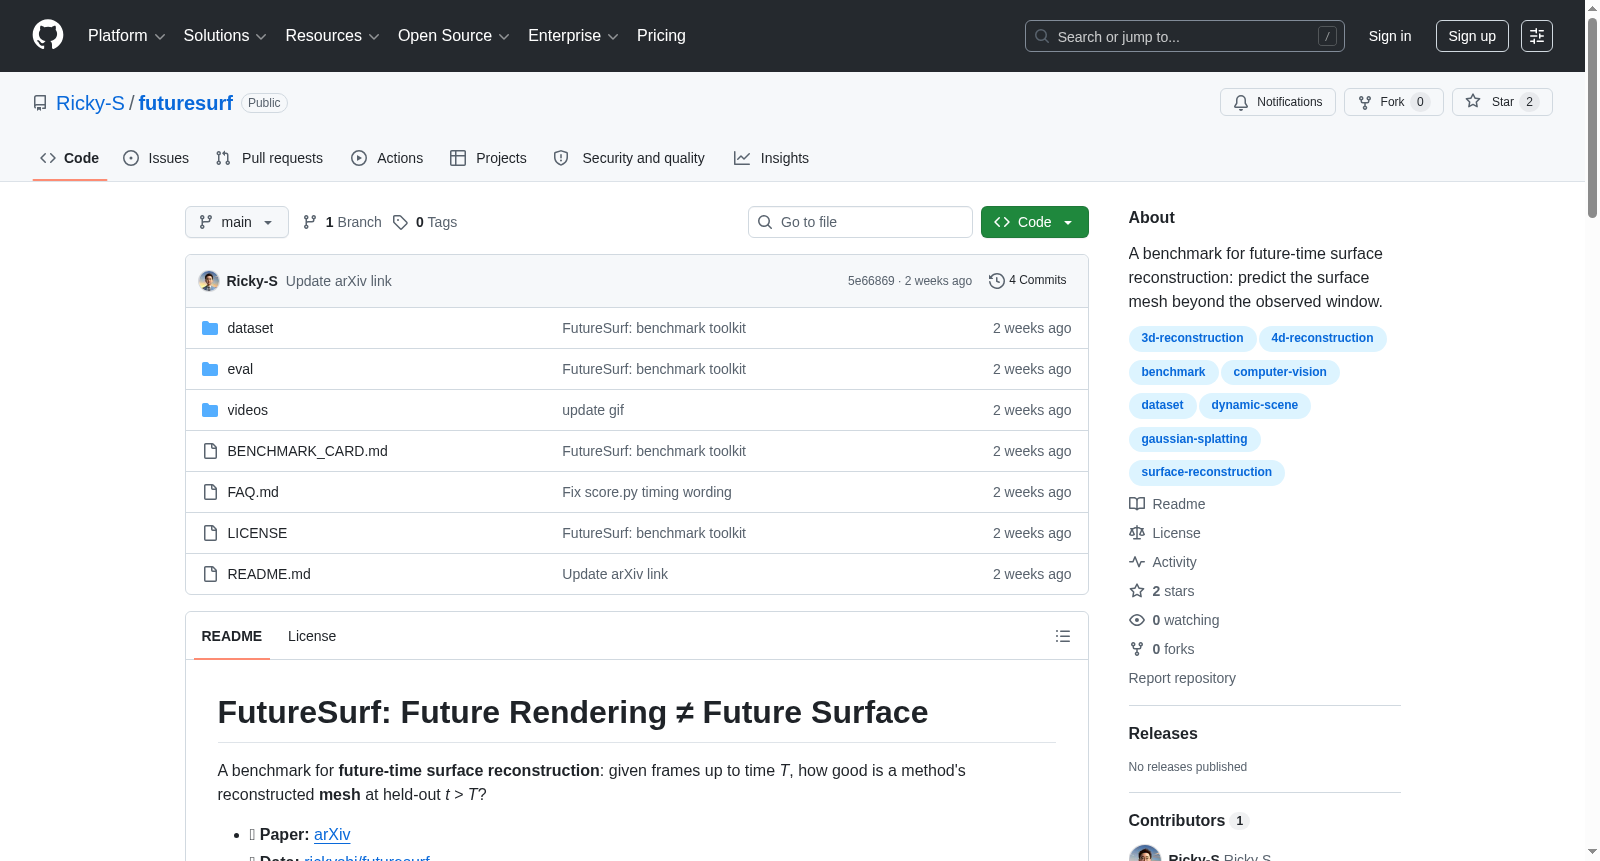
Task: Click the LICENSE file icon
Action: pos(210,533)
